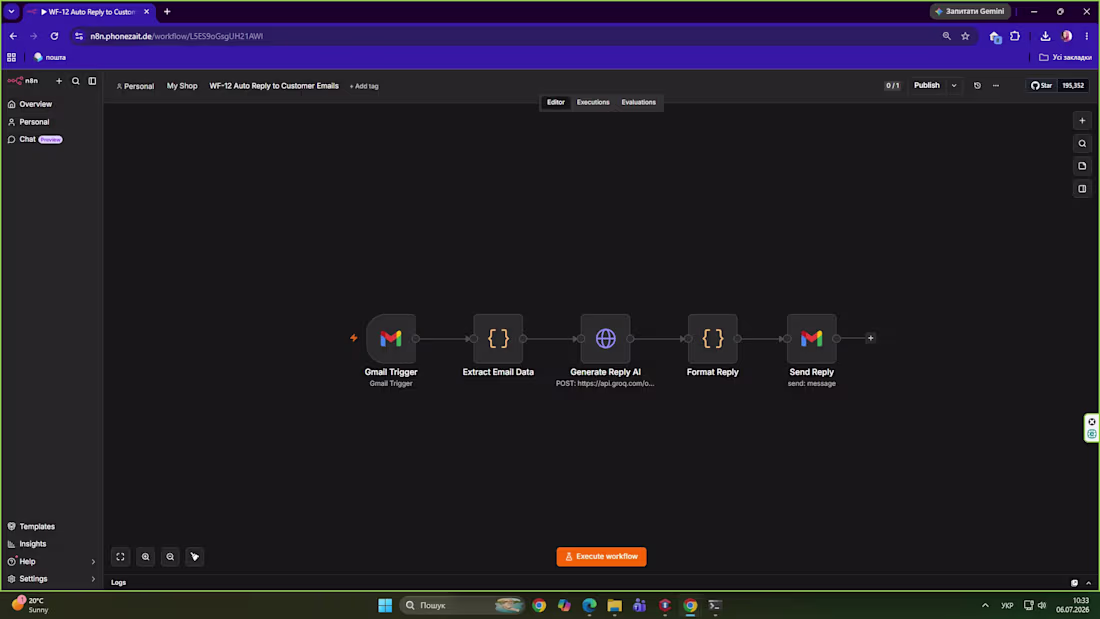Switch to the Executions tab
This screenshot has height=619, width=1100.
[x=593, y=102]
